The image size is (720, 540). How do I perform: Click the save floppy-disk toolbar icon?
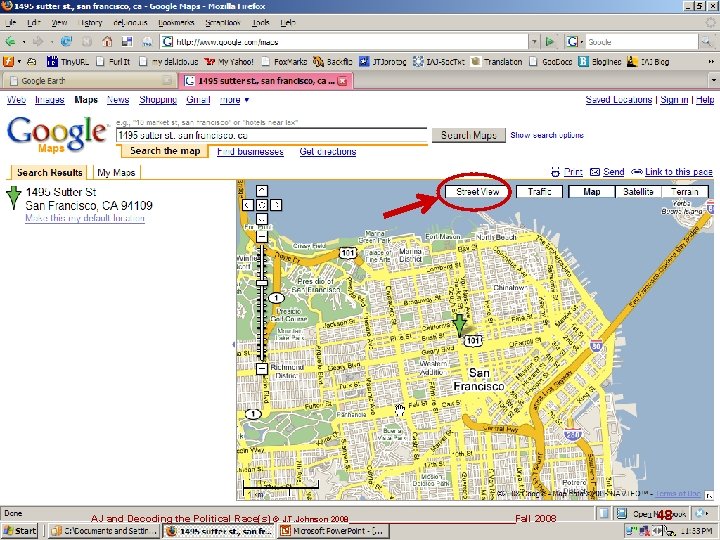tap(127, 42)
